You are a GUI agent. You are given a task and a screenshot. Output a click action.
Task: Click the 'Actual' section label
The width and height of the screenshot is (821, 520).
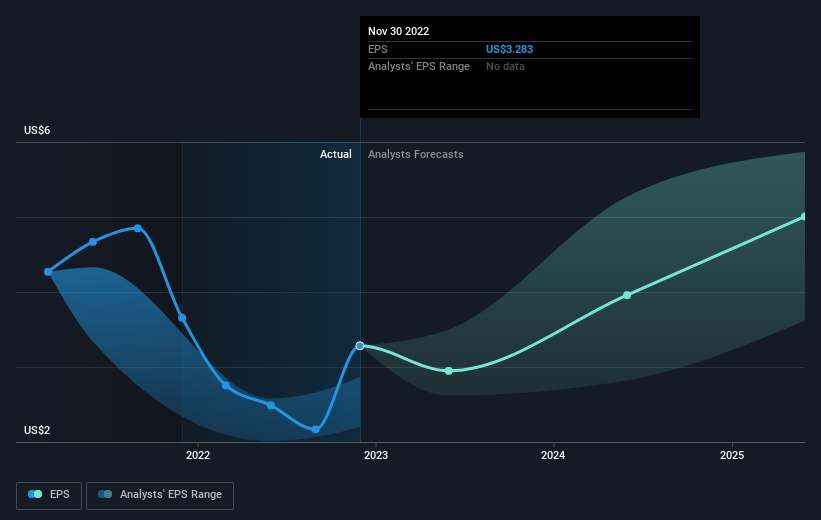[x=336, y=154]
